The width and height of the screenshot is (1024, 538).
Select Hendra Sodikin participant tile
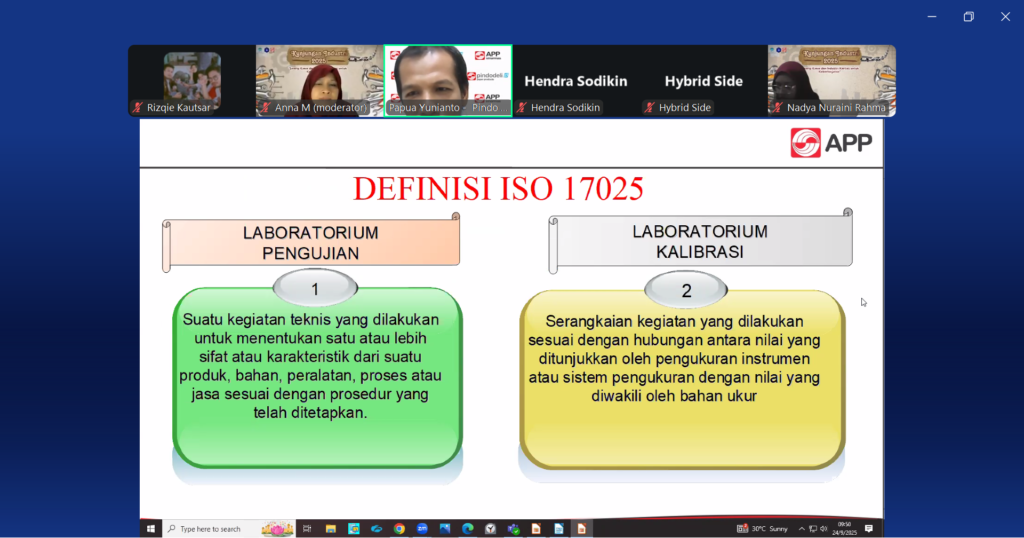(x=576, y=80)
